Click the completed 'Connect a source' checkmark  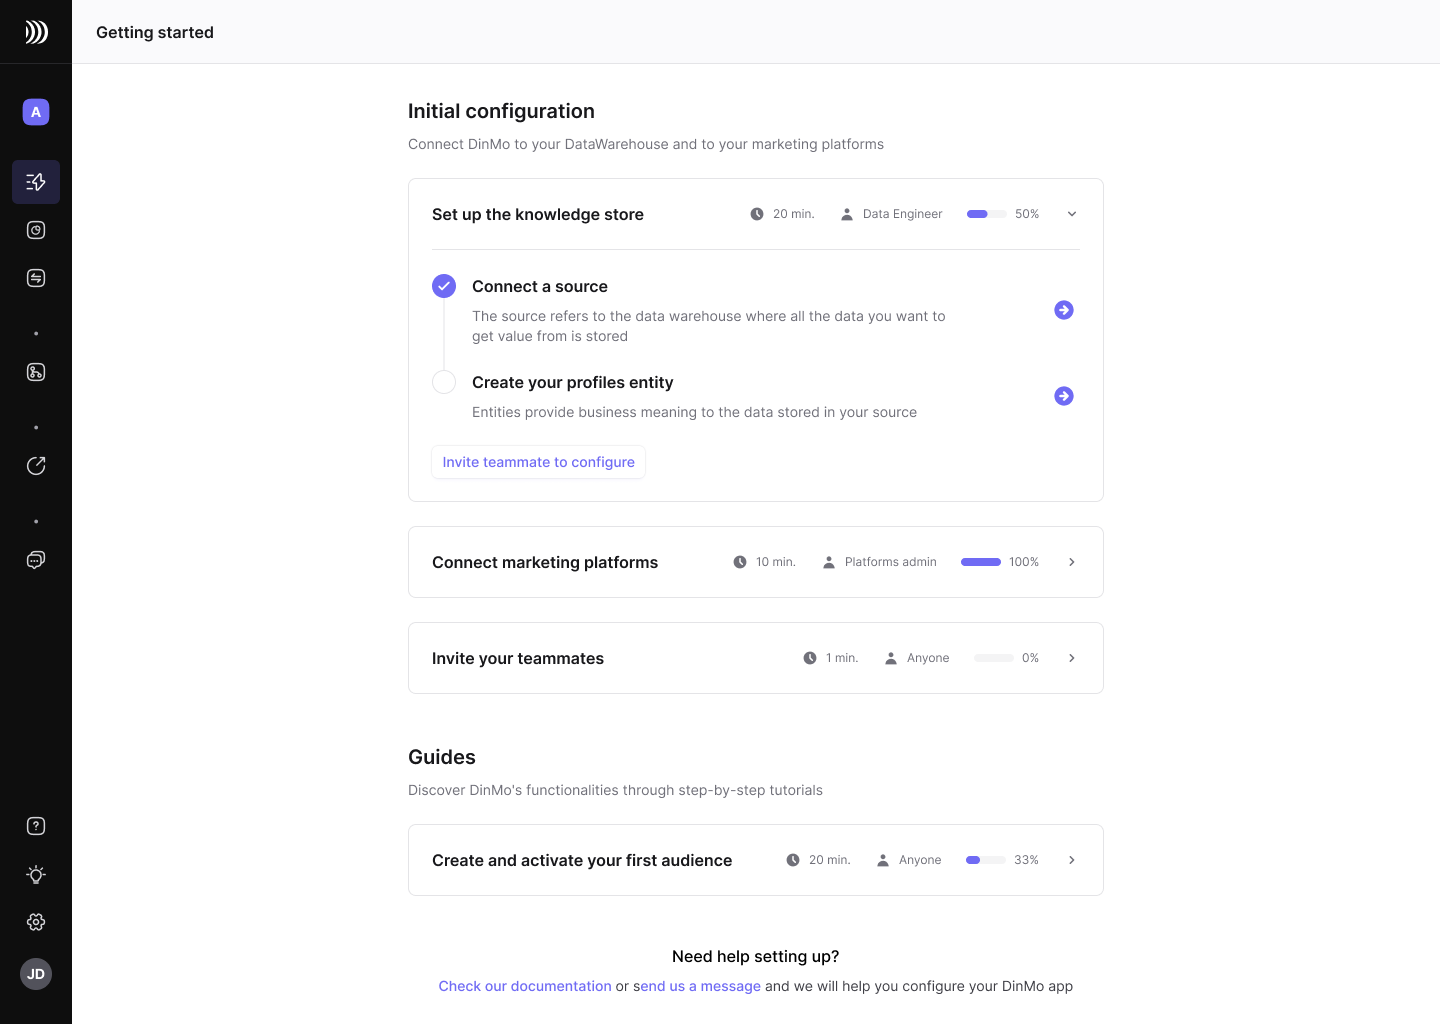[444, 286]
